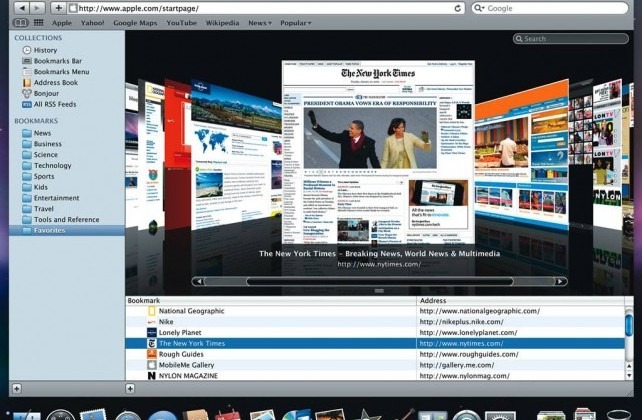Select the NYLON MAGAZINE bookmark row
Screen dimensions: 642x420
point(375,376)
